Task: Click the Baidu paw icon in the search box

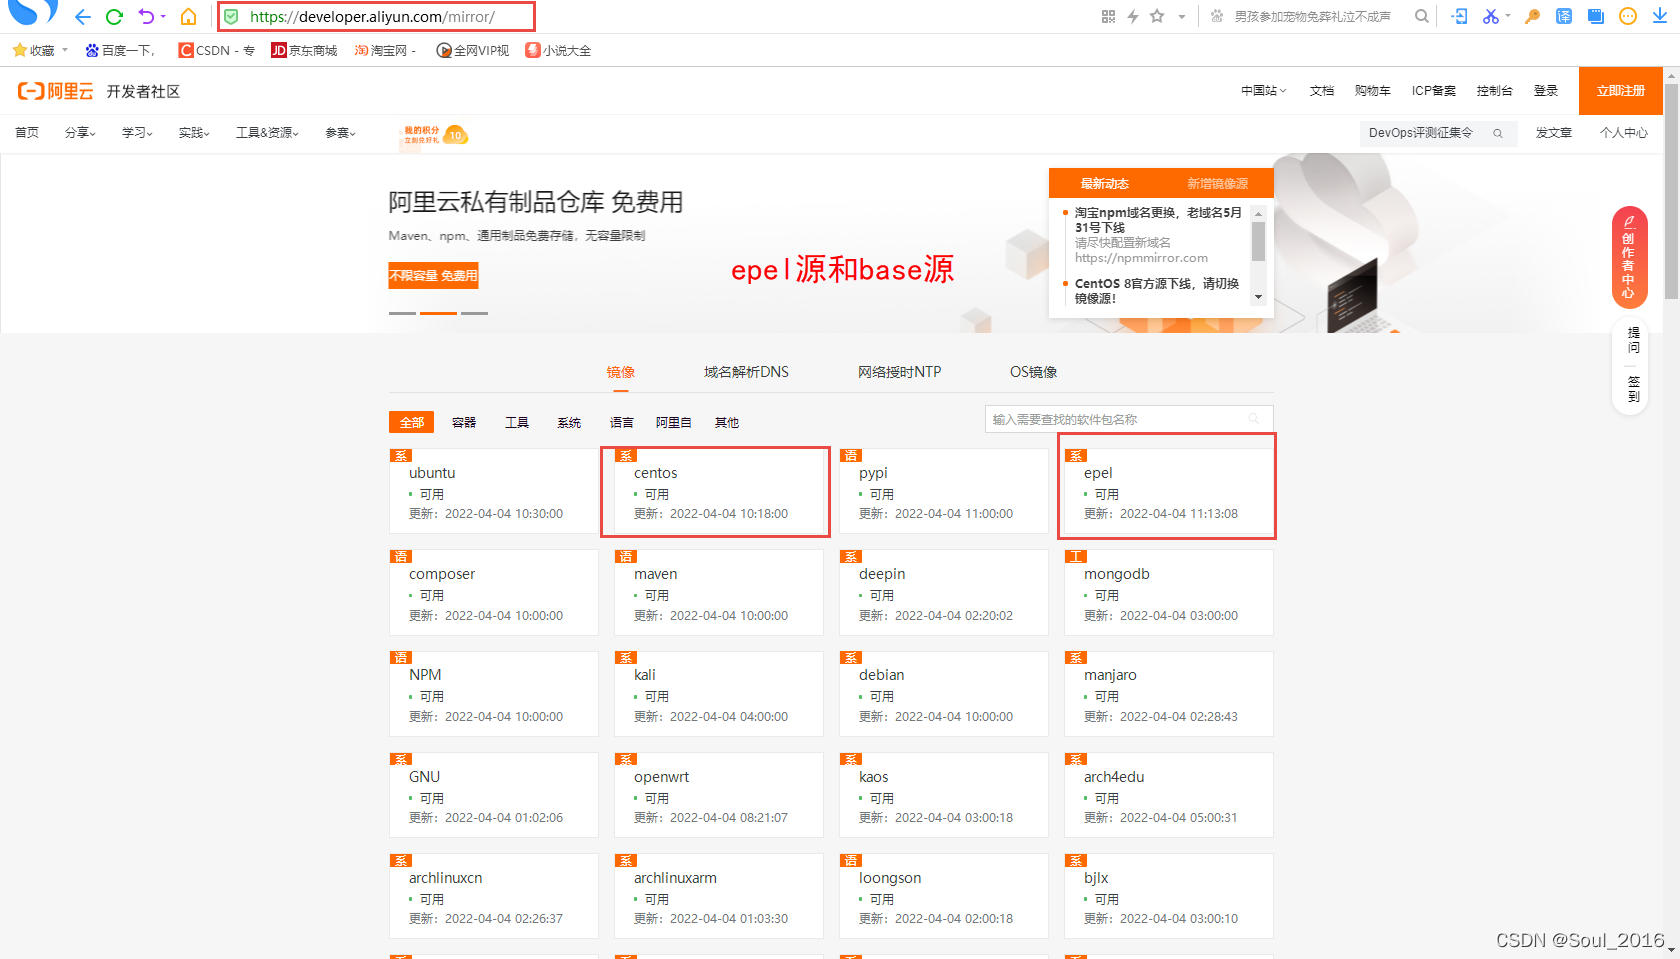Action: pyautogui.click(x=1216, y=16)
